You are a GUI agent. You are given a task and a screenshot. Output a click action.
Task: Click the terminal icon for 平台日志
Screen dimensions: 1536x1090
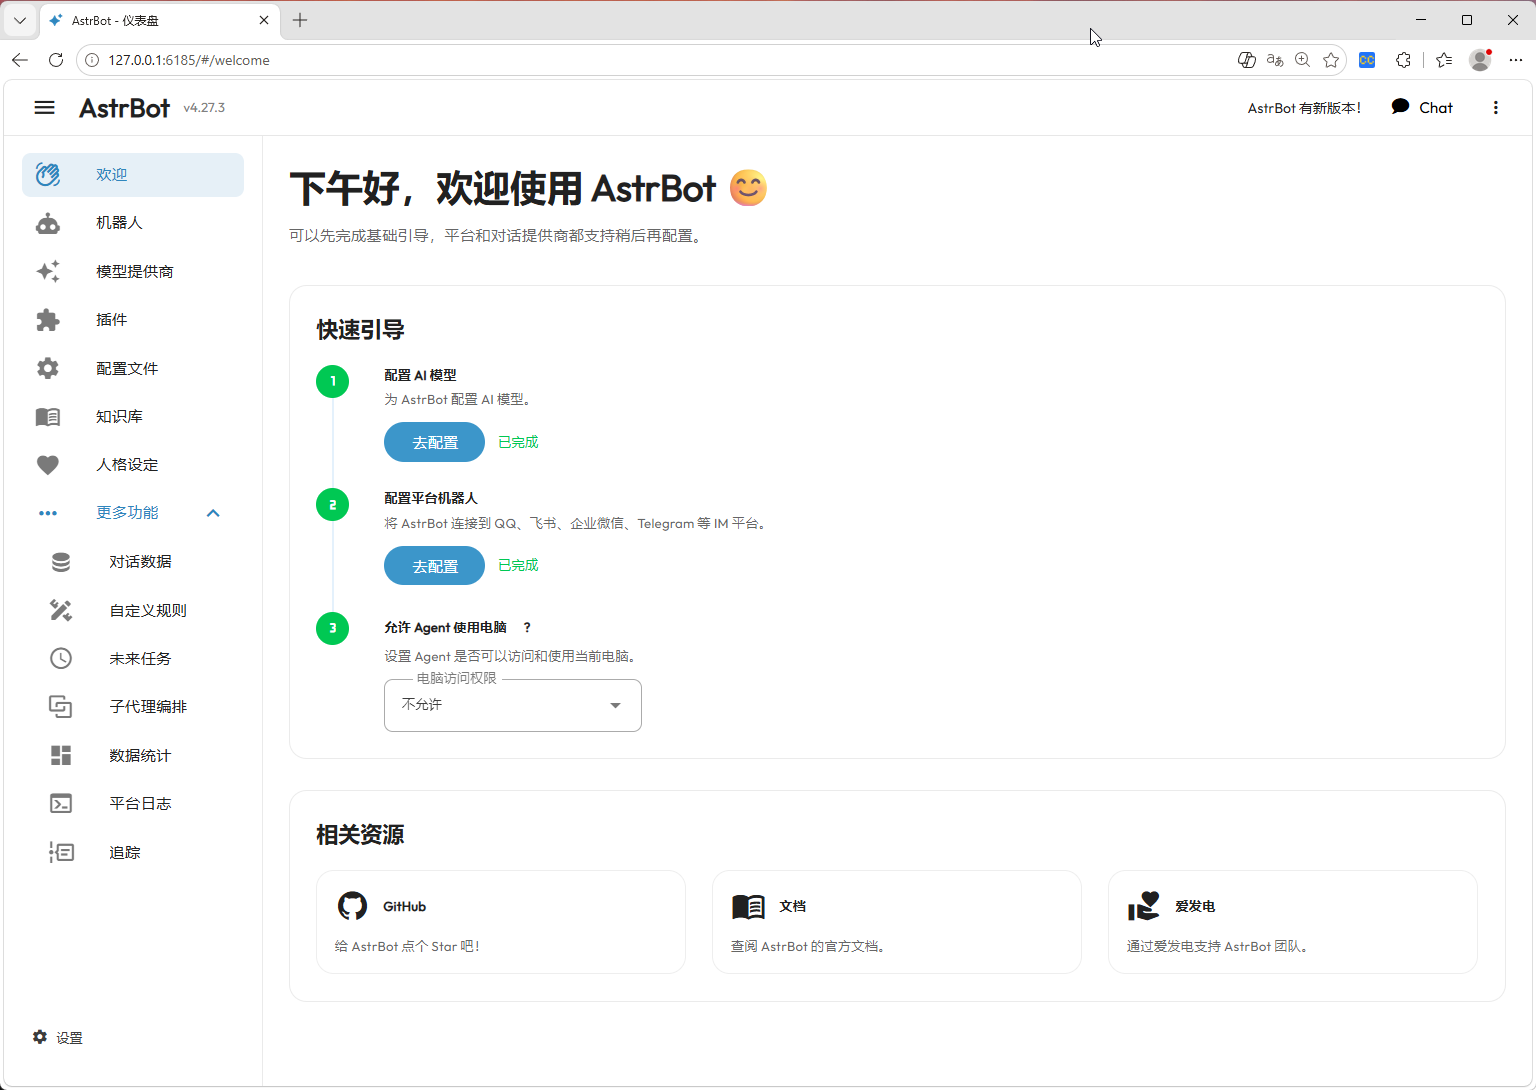(61, 803)
